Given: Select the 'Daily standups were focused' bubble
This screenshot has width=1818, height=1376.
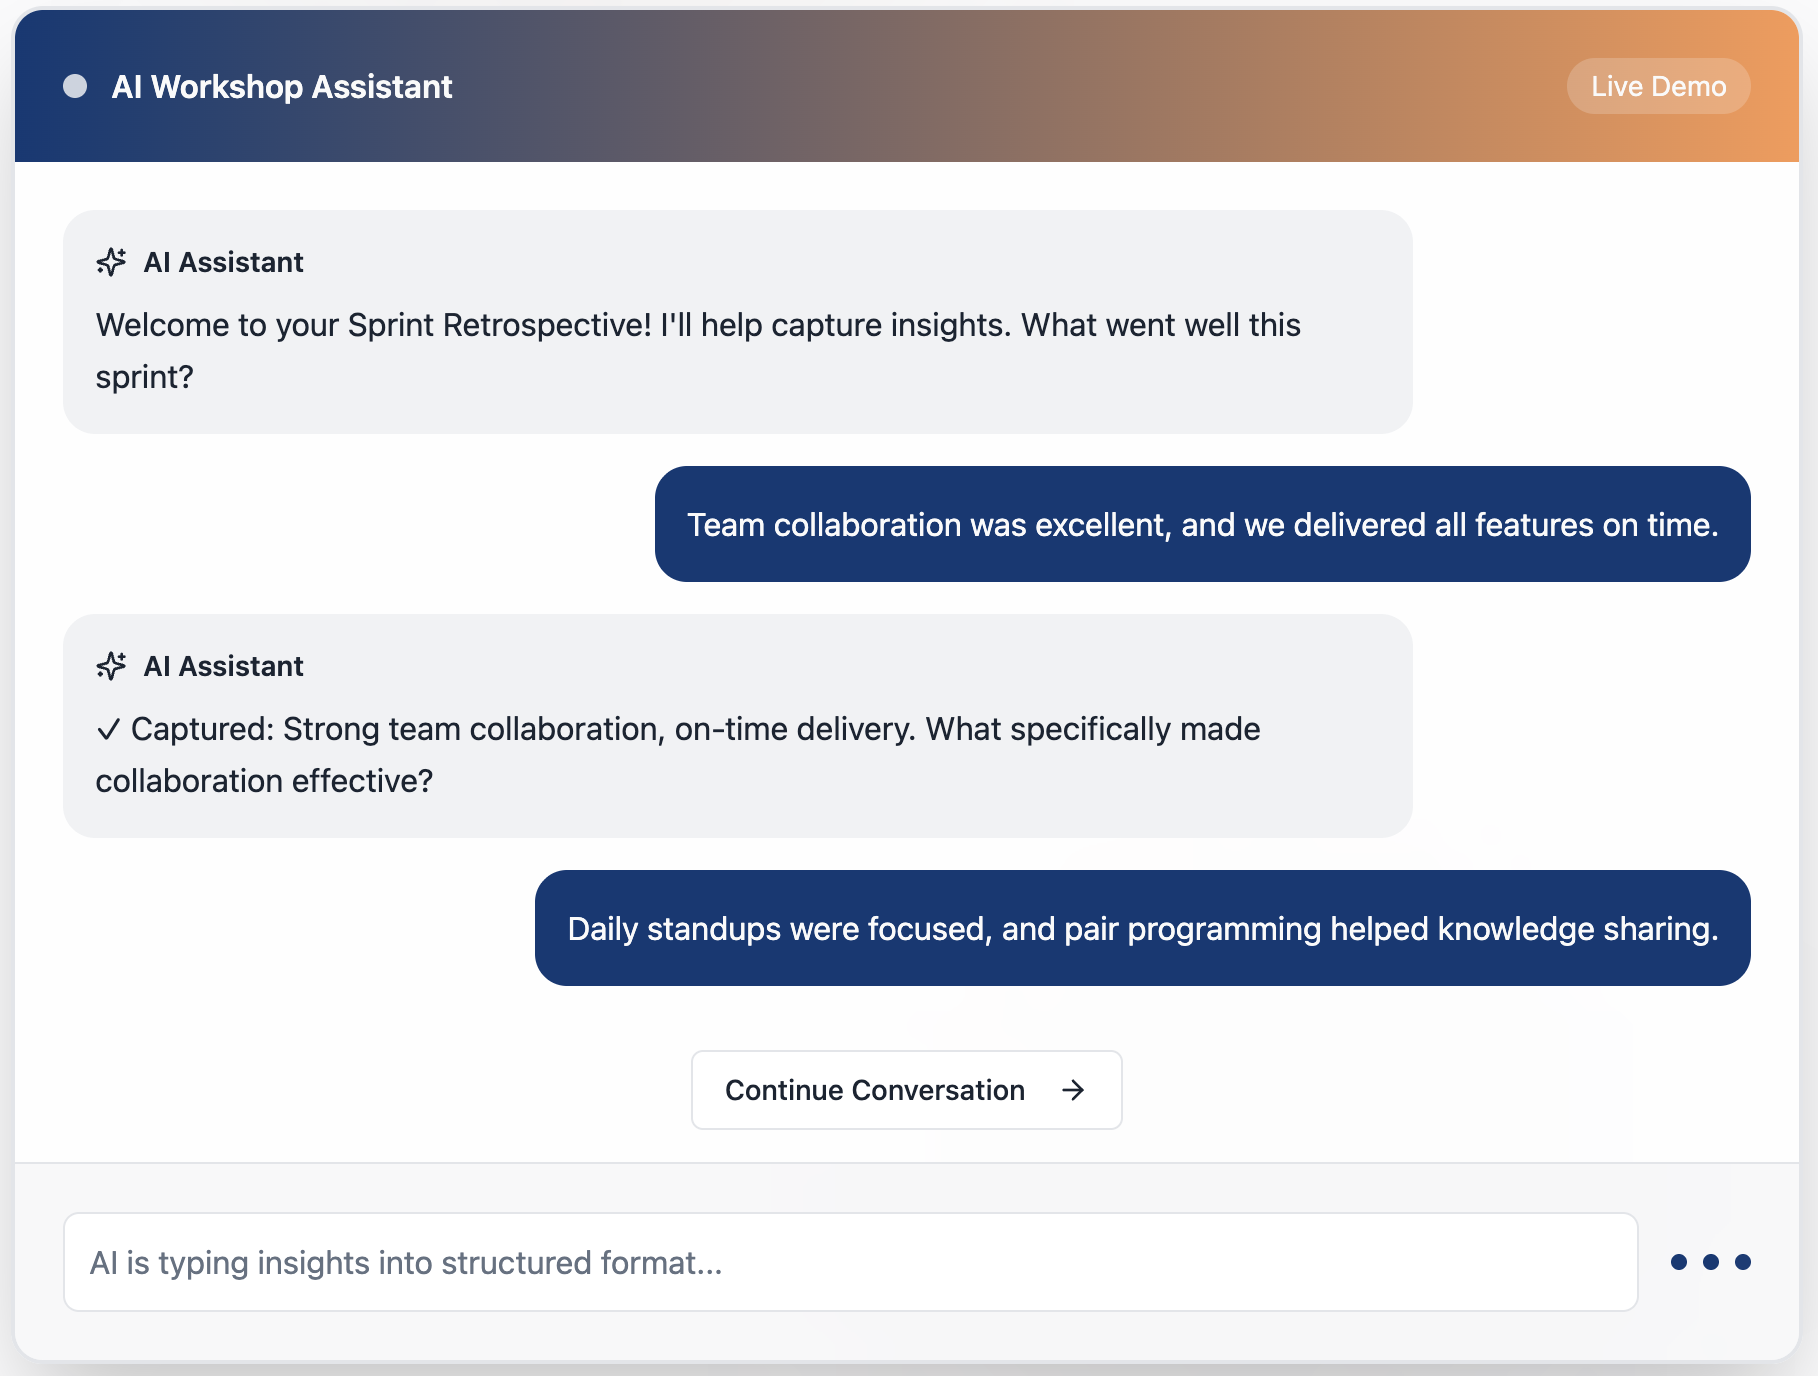Looking at the screenshot, I should click(1143, 929).
